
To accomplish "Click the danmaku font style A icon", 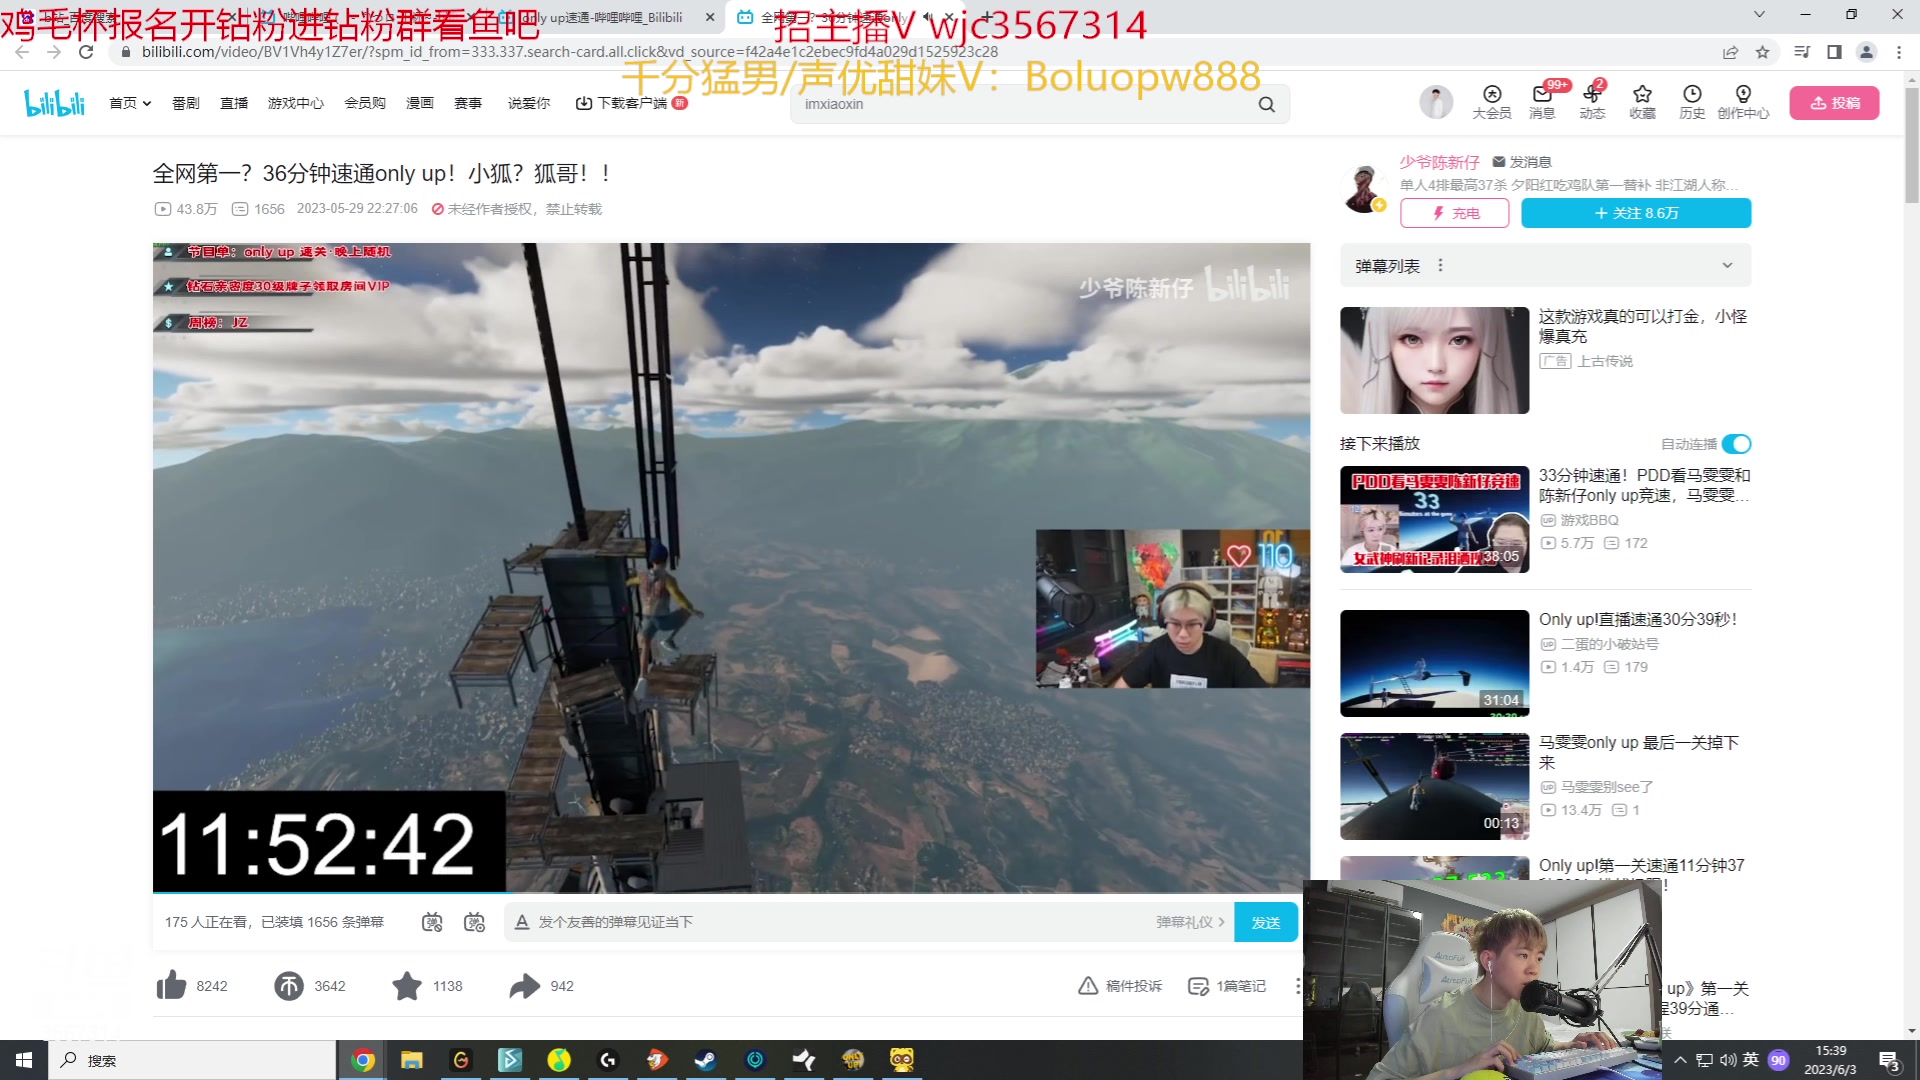I will tap(521, 922).
